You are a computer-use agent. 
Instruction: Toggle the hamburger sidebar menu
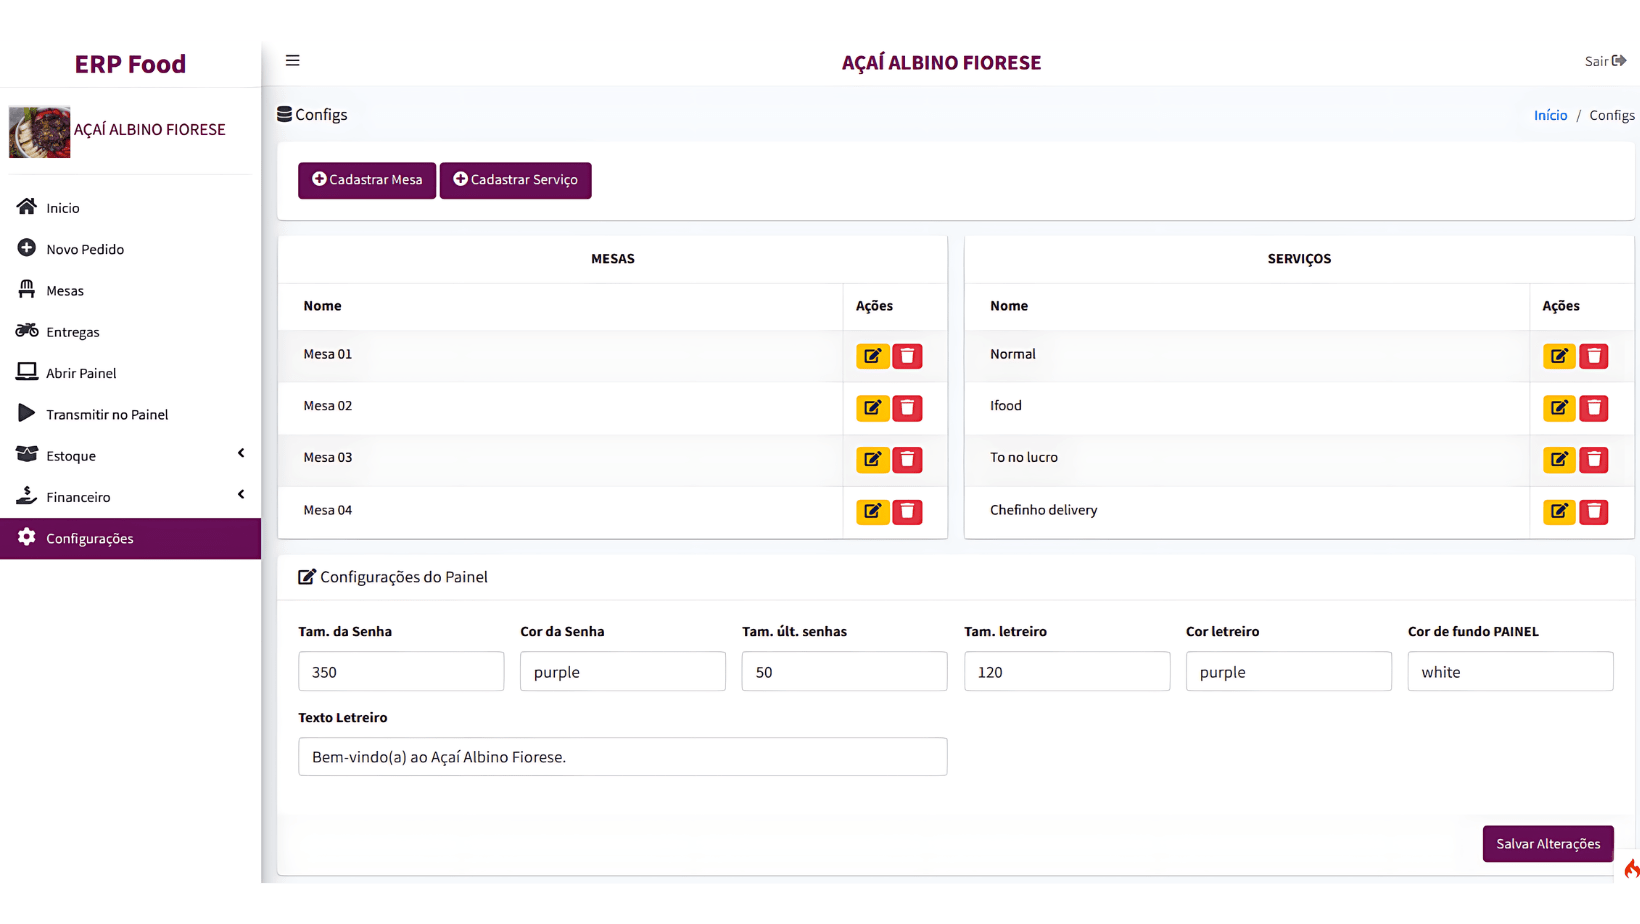click(x=293, y=61)
